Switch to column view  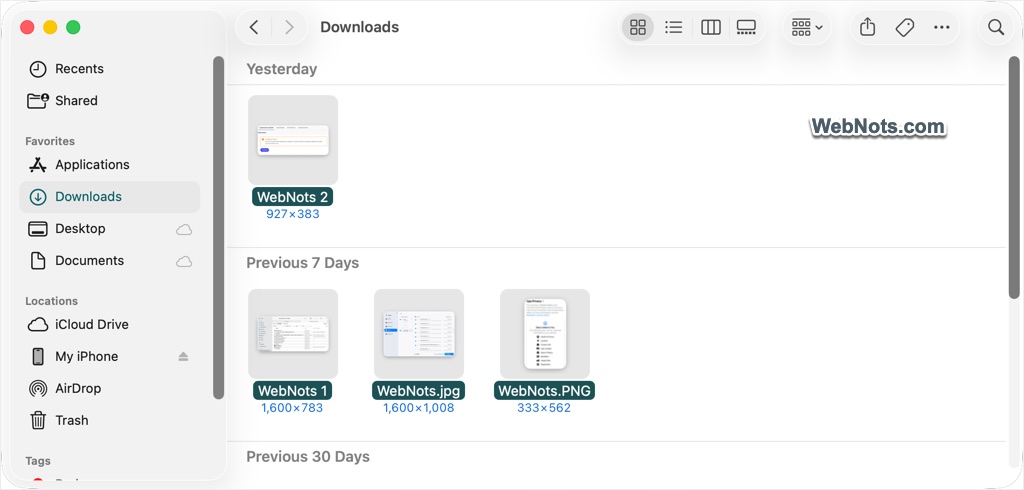click(711, 27)
